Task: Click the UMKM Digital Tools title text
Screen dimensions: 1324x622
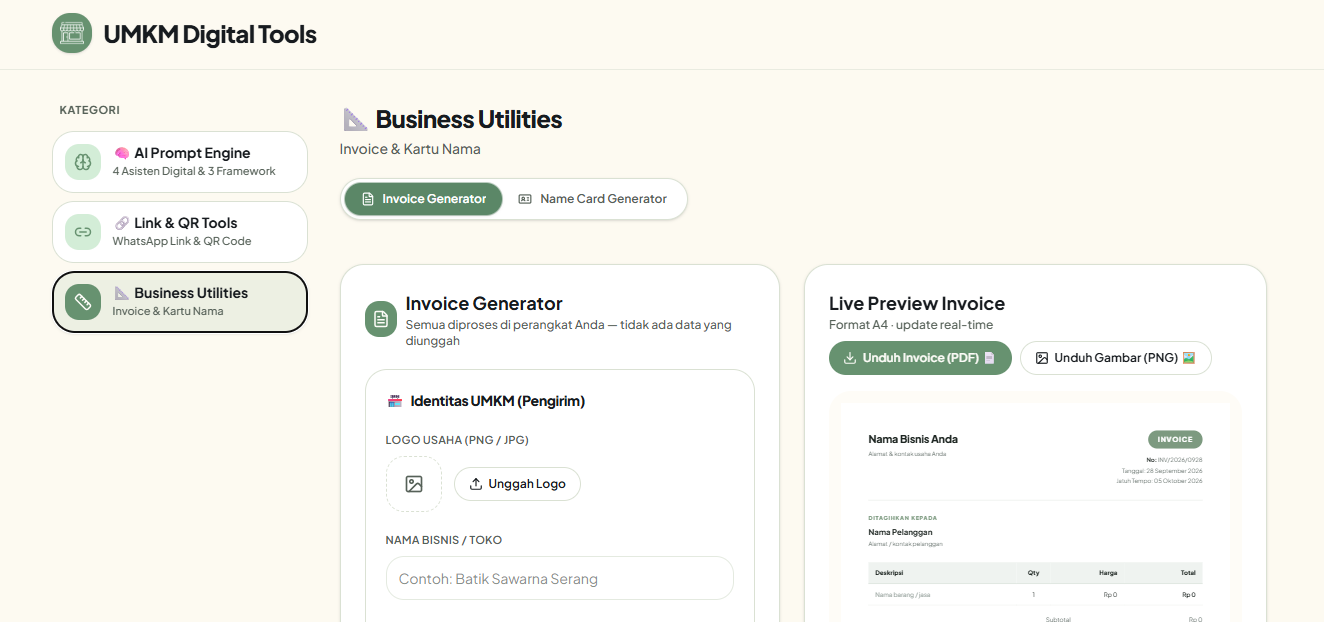Action: pos(210,35)
